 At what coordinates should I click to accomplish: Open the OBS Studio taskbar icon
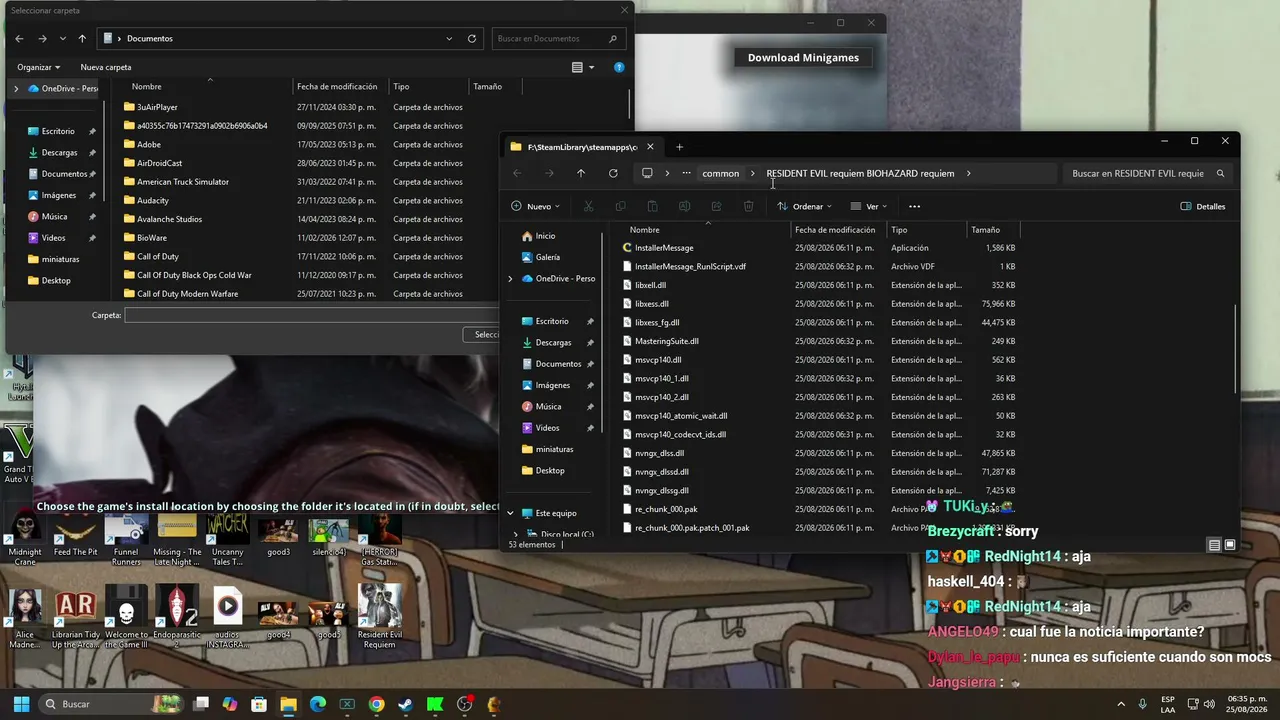464,704
